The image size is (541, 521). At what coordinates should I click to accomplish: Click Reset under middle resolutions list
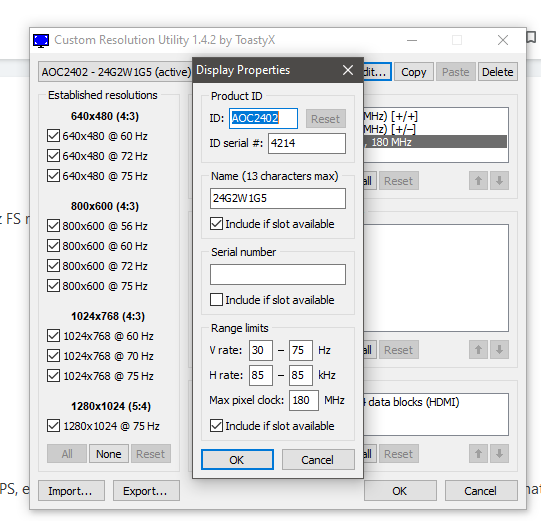point(399,350)
